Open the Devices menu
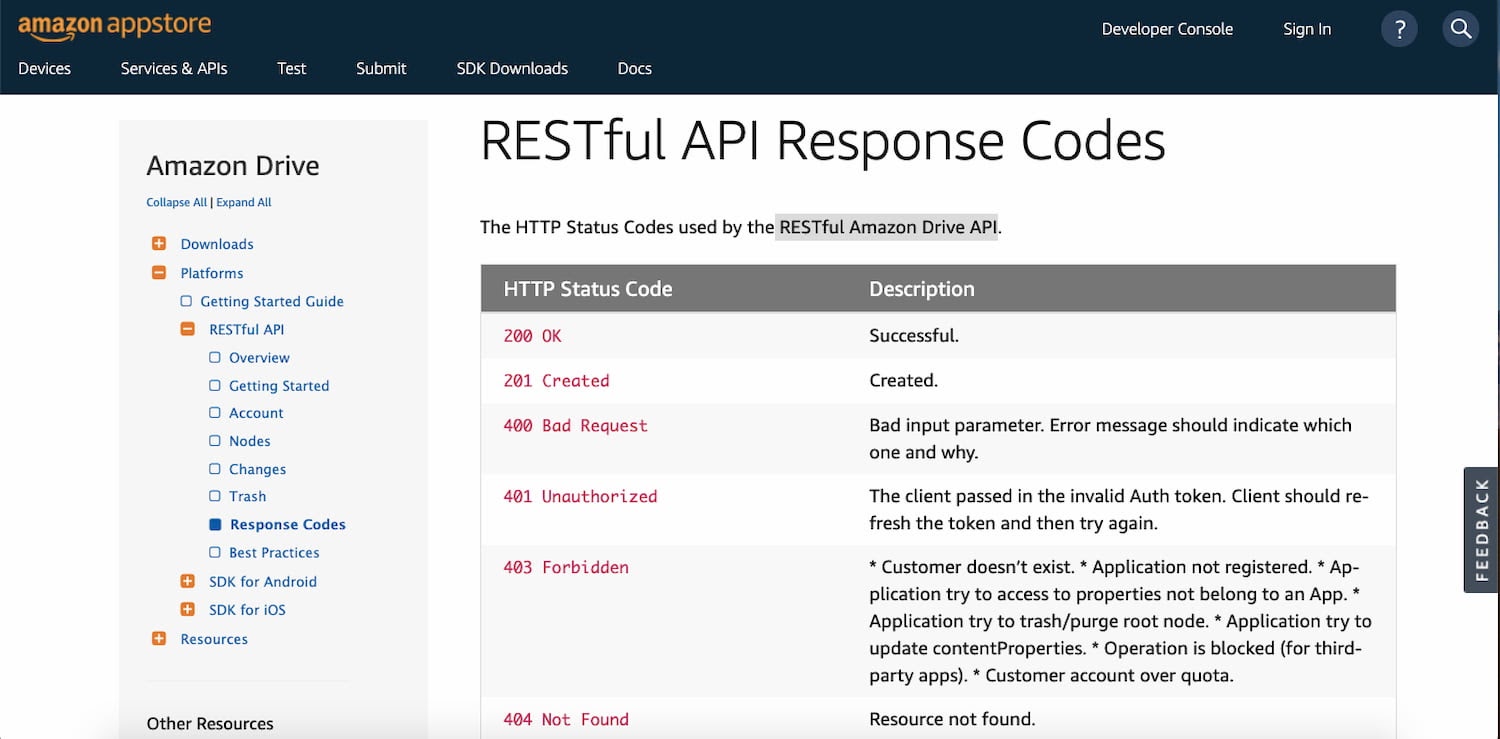Viewport: 1500px width, 739px height. (x=44, y=68)
